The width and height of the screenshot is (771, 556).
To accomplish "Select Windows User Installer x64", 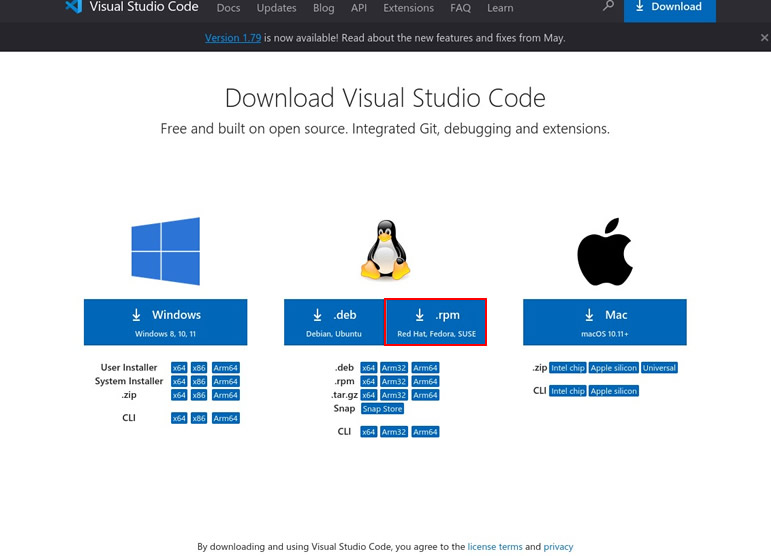I will pos(179,368).
